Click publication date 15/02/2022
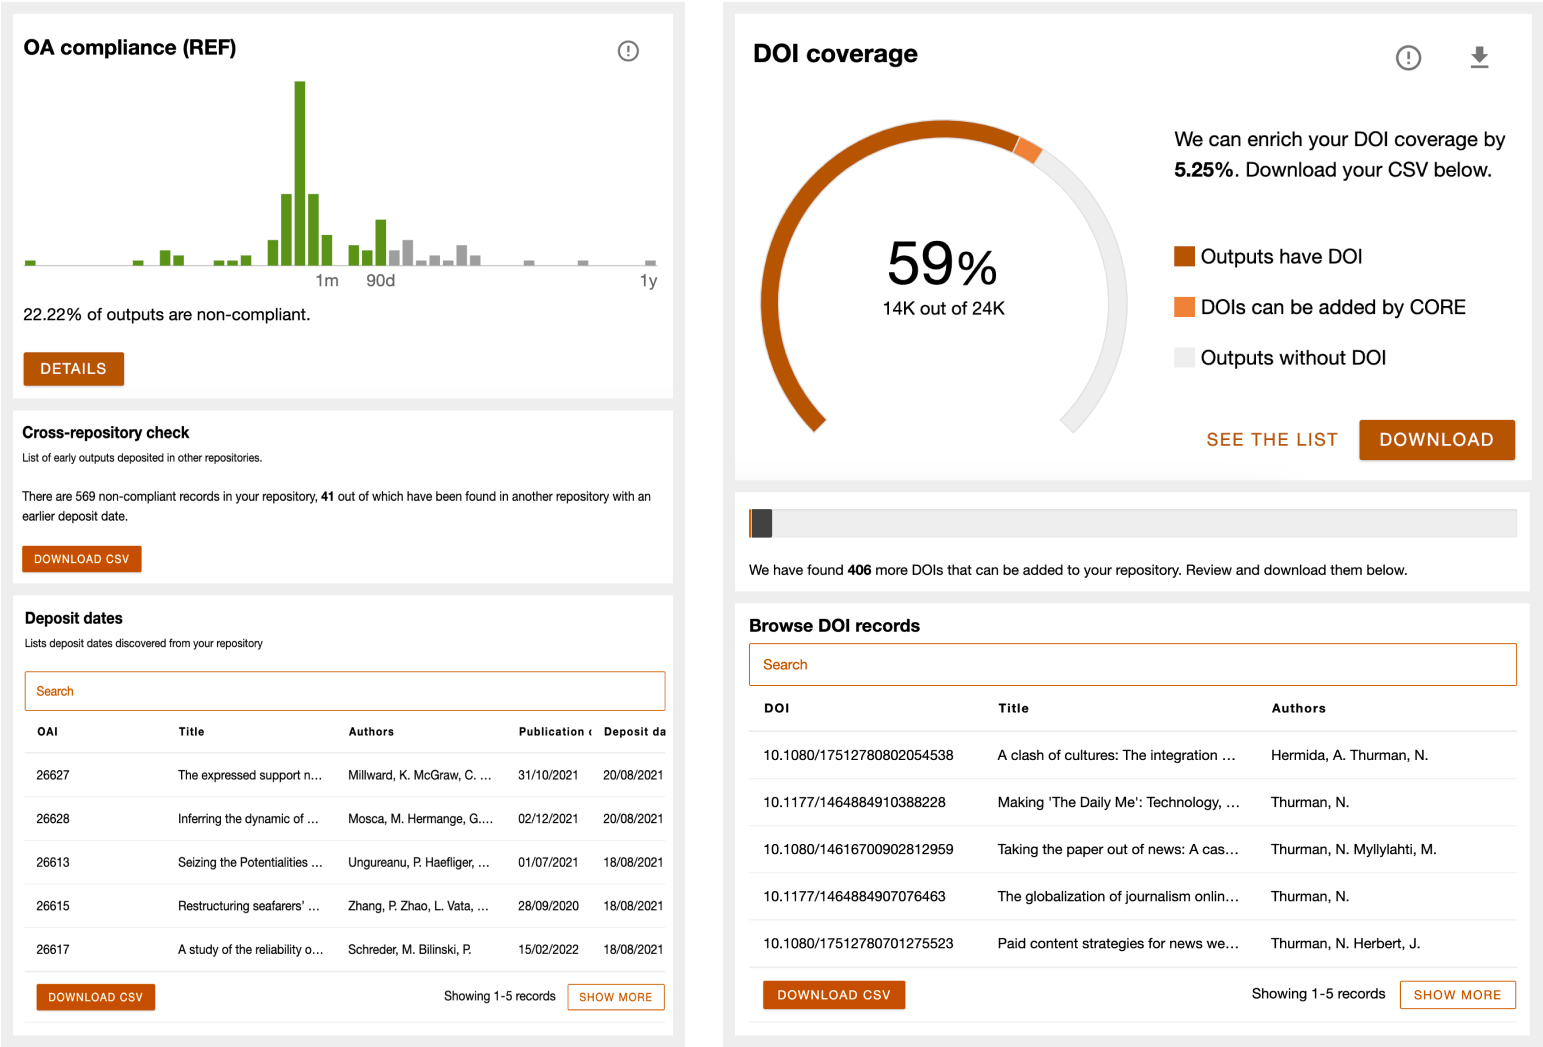1543x1047 pixels. click(x=548, y=950)
